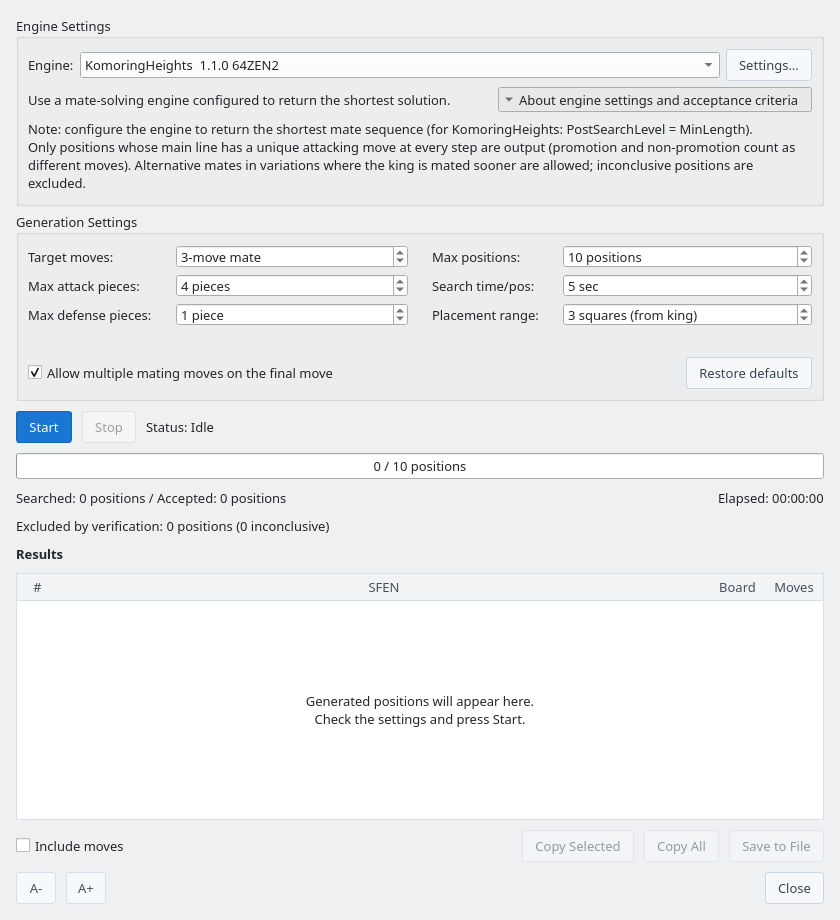Click the SFEN column header
This screenshot has height=920, width=840.
pyautogui.click(x=384, y=587)
